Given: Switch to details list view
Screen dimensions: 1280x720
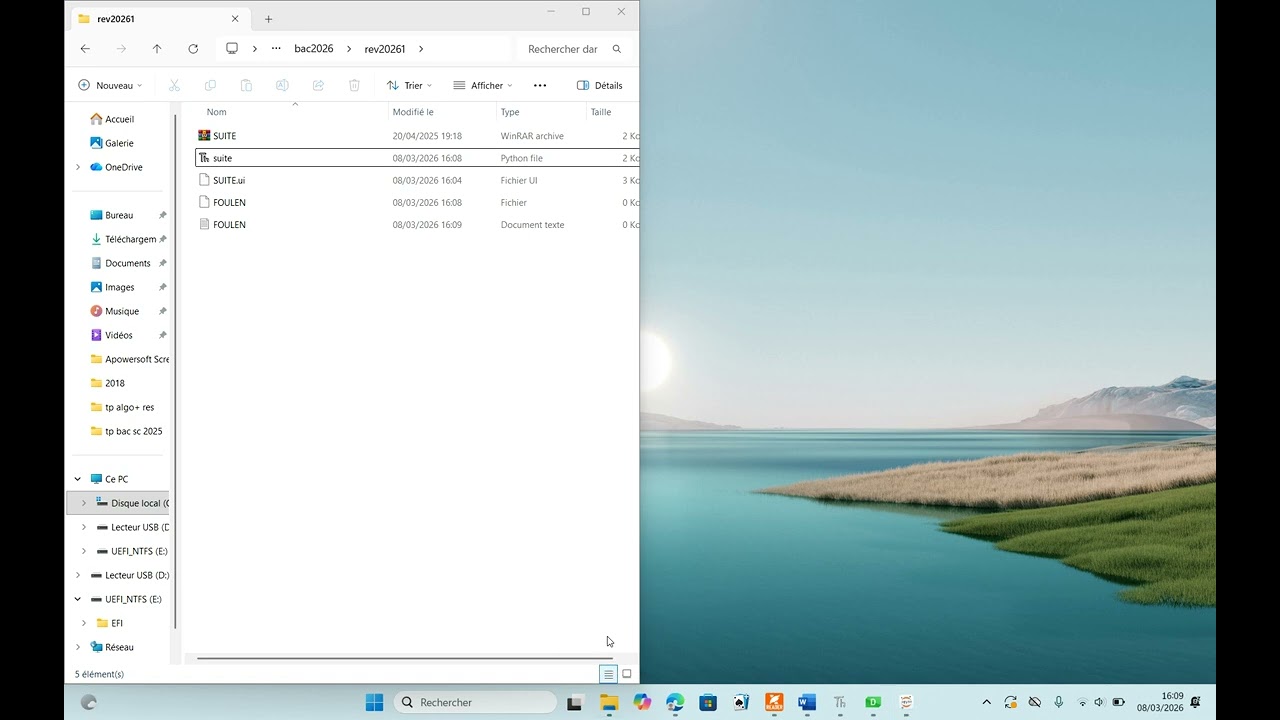Looking at the screenshot, I should pos(608,674).
